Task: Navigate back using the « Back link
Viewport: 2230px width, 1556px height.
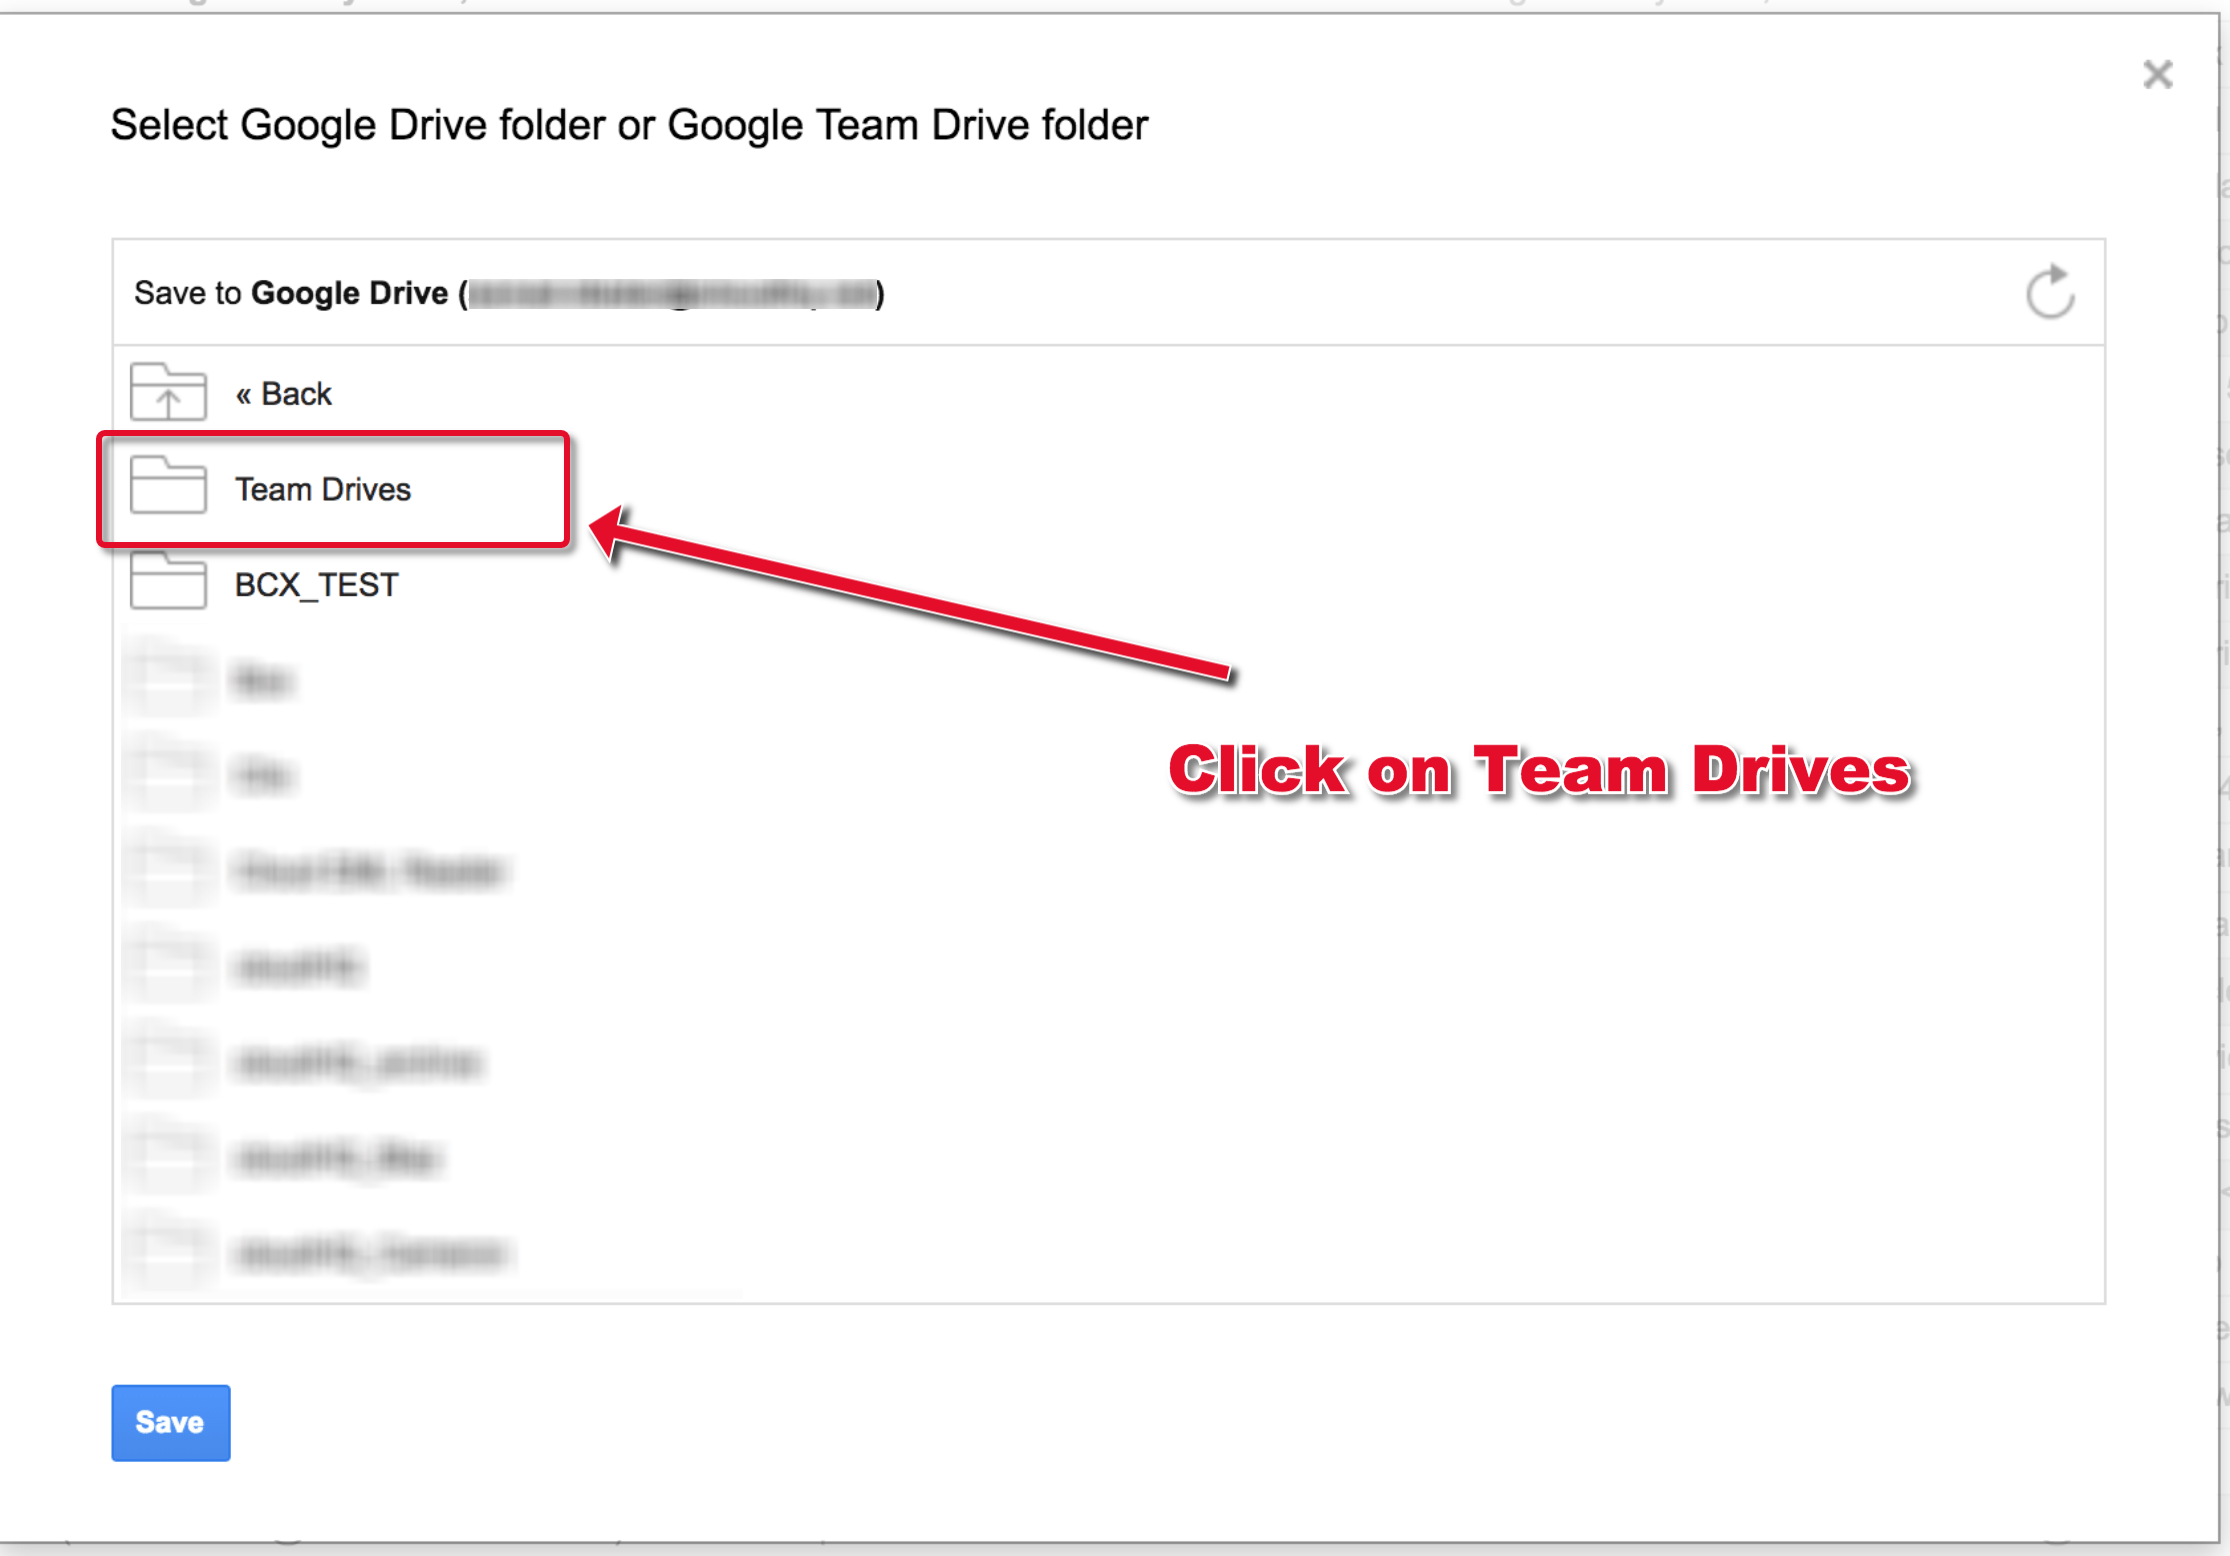Action: click(x=283, y=392)
